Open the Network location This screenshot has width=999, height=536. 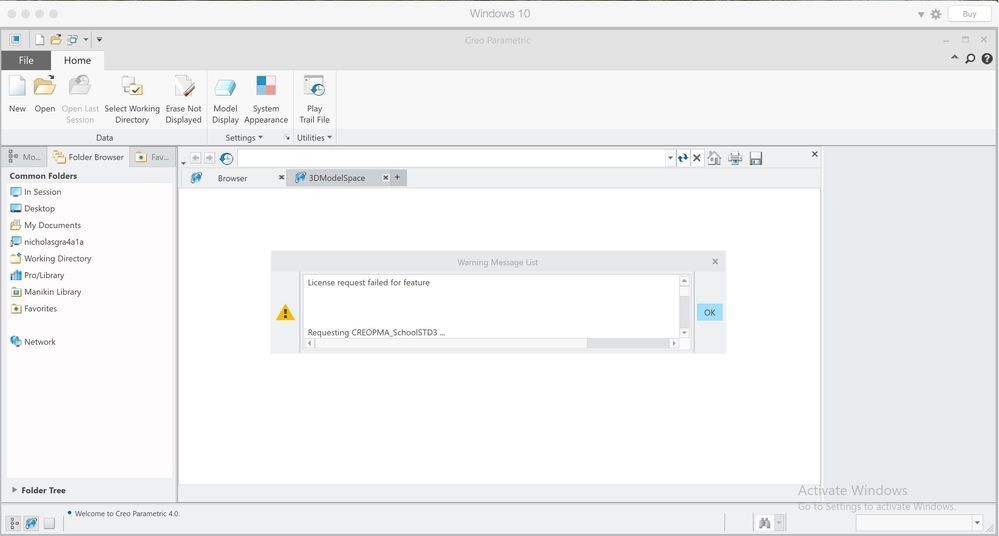[x=33, y=342]
